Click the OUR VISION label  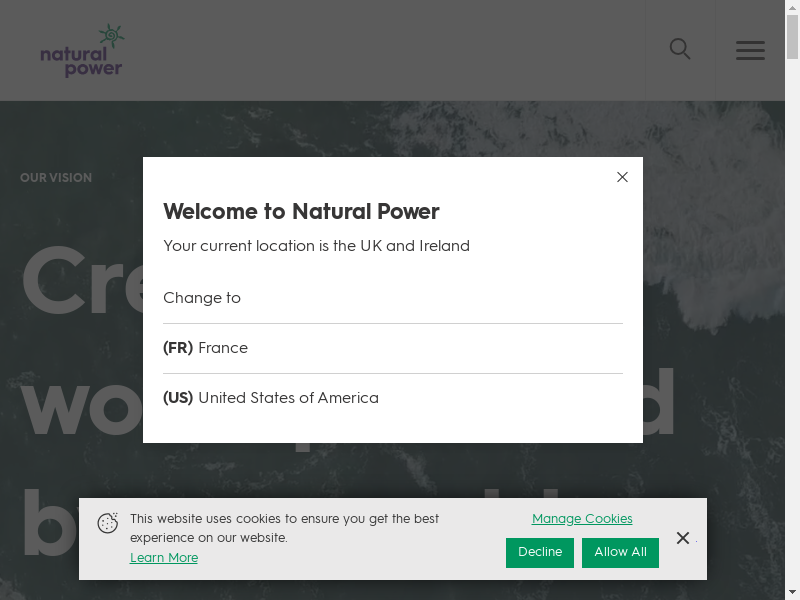(x=56, y=178)
